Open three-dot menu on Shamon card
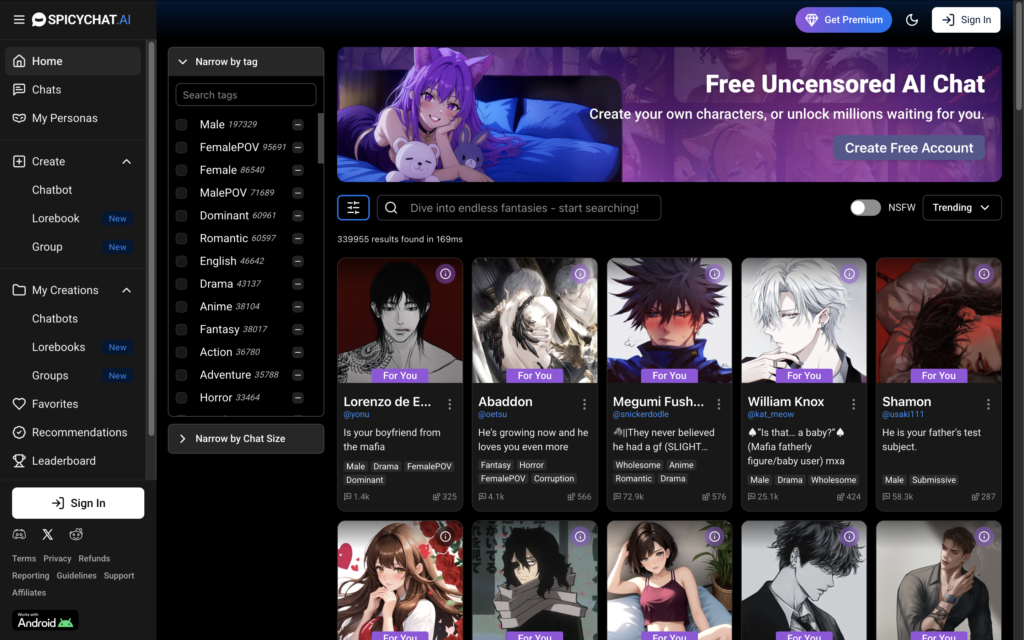Image resolution: width=1024 pixels, height=640 pixels. [x=988, y=404]
